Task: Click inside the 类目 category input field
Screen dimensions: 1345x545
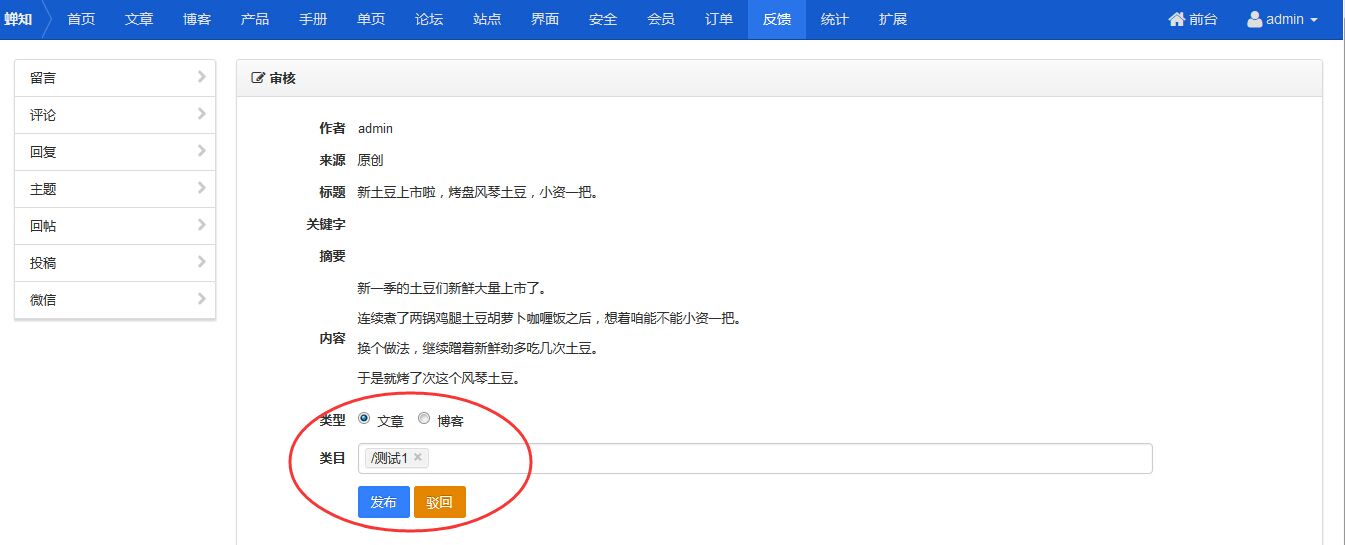Action: (755, 458)
